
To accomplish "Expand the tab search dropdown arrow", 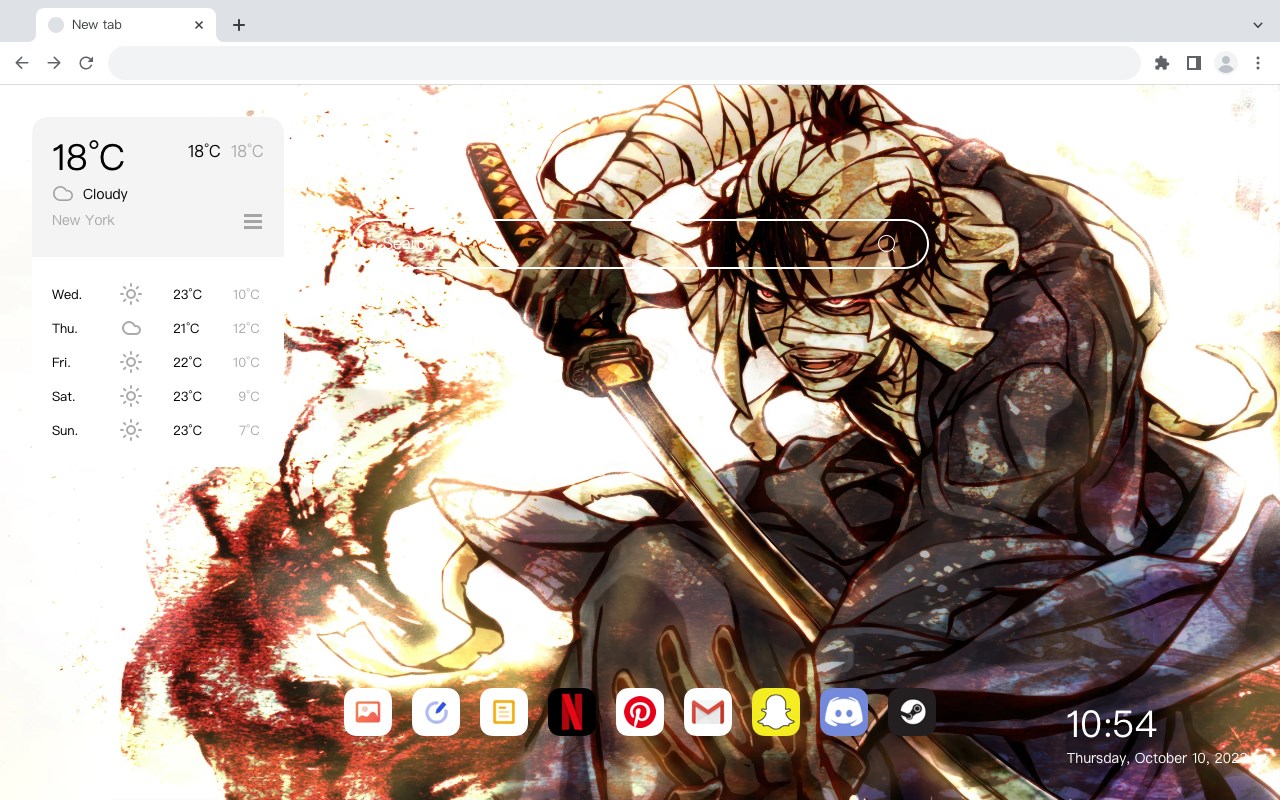I will [1258, 25].
